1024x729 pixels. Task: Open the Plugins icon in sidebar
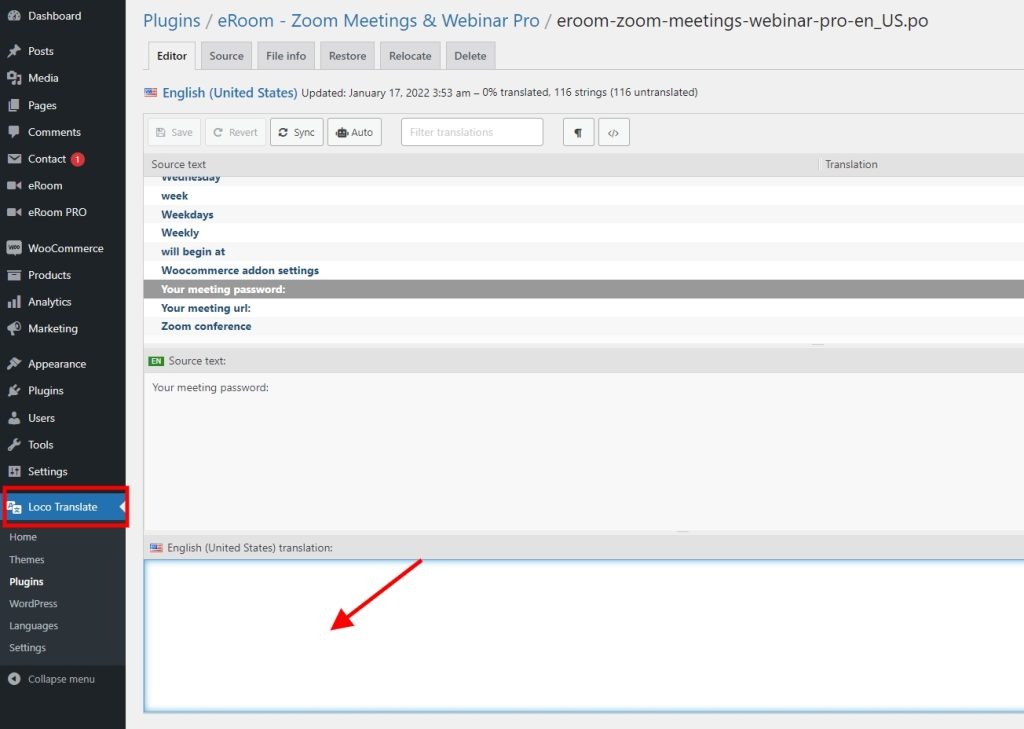16,390
